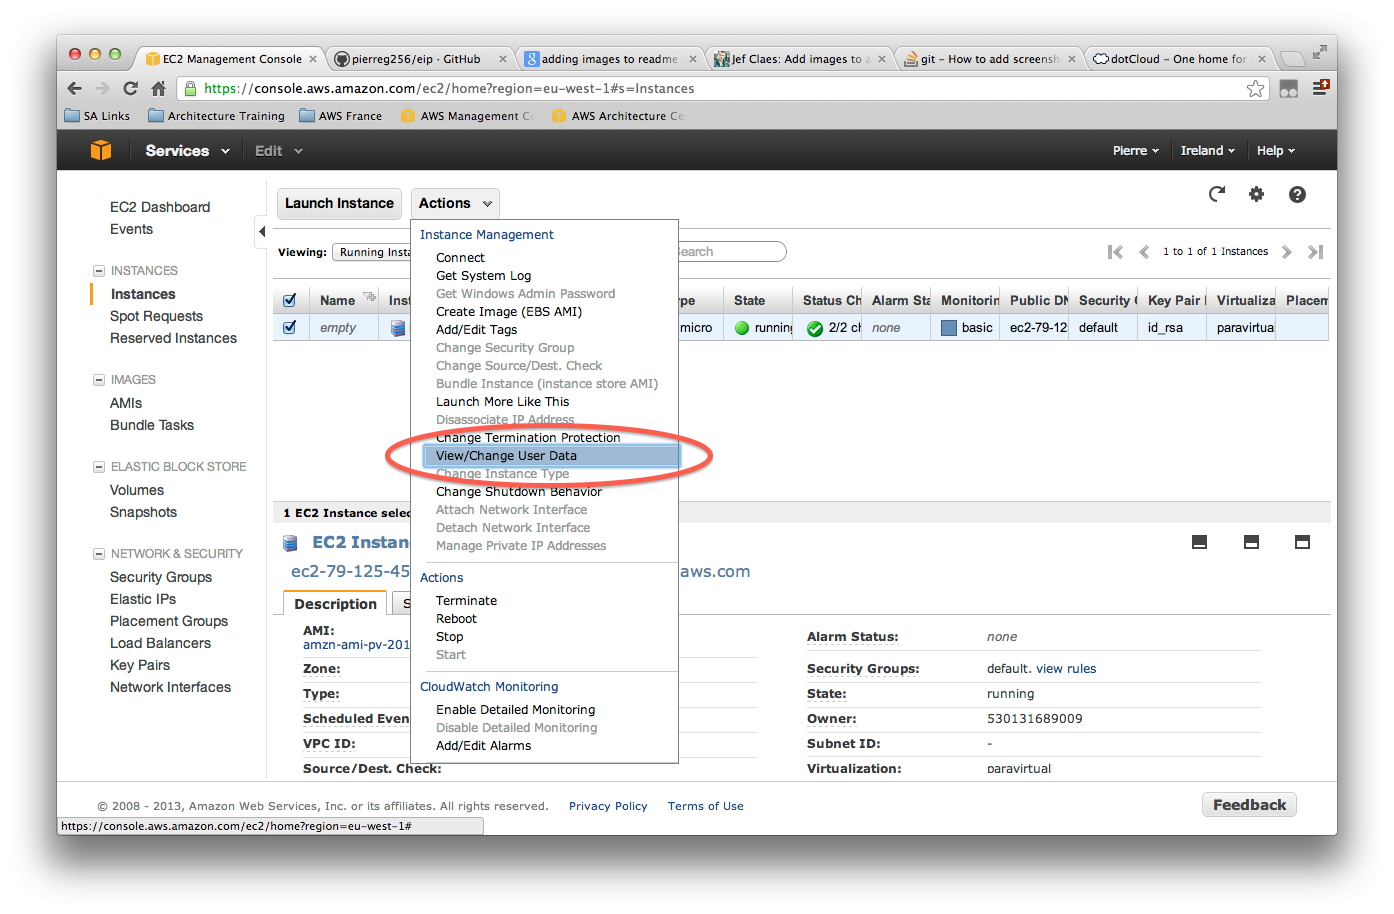The height and width of the screenshot is (914, 1394).
Task: Open the Terms of Use link
Action: 706,806
